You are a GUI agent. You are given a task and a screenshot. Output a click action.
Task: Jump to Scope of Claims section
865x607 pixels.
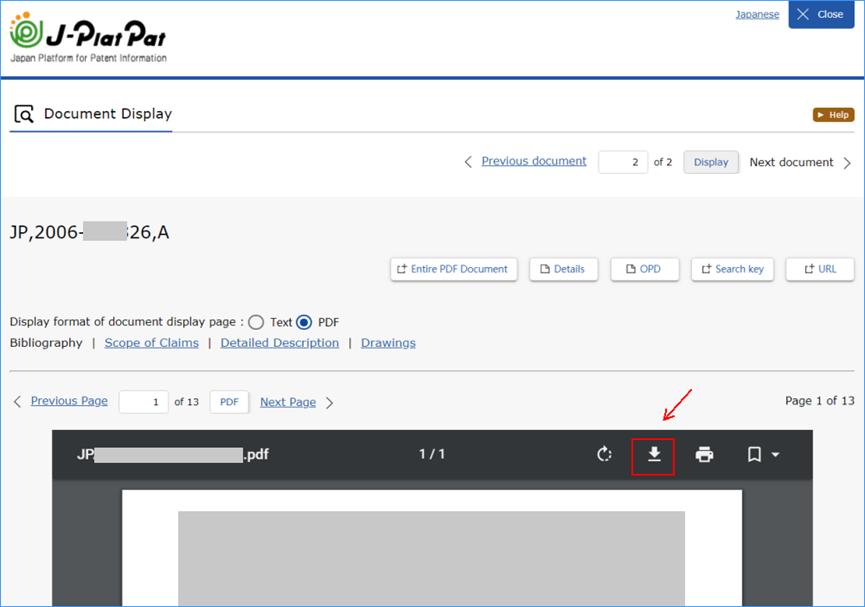click(151, 343)
